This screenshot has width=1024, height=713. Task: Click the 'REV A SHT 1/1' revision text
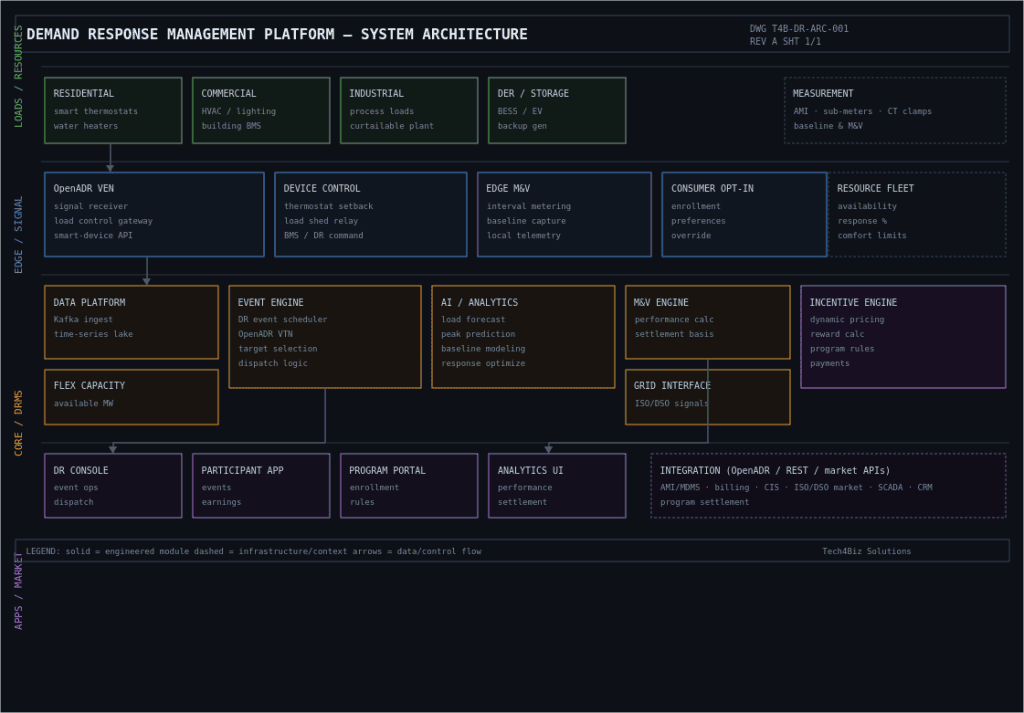coord(786,41)
